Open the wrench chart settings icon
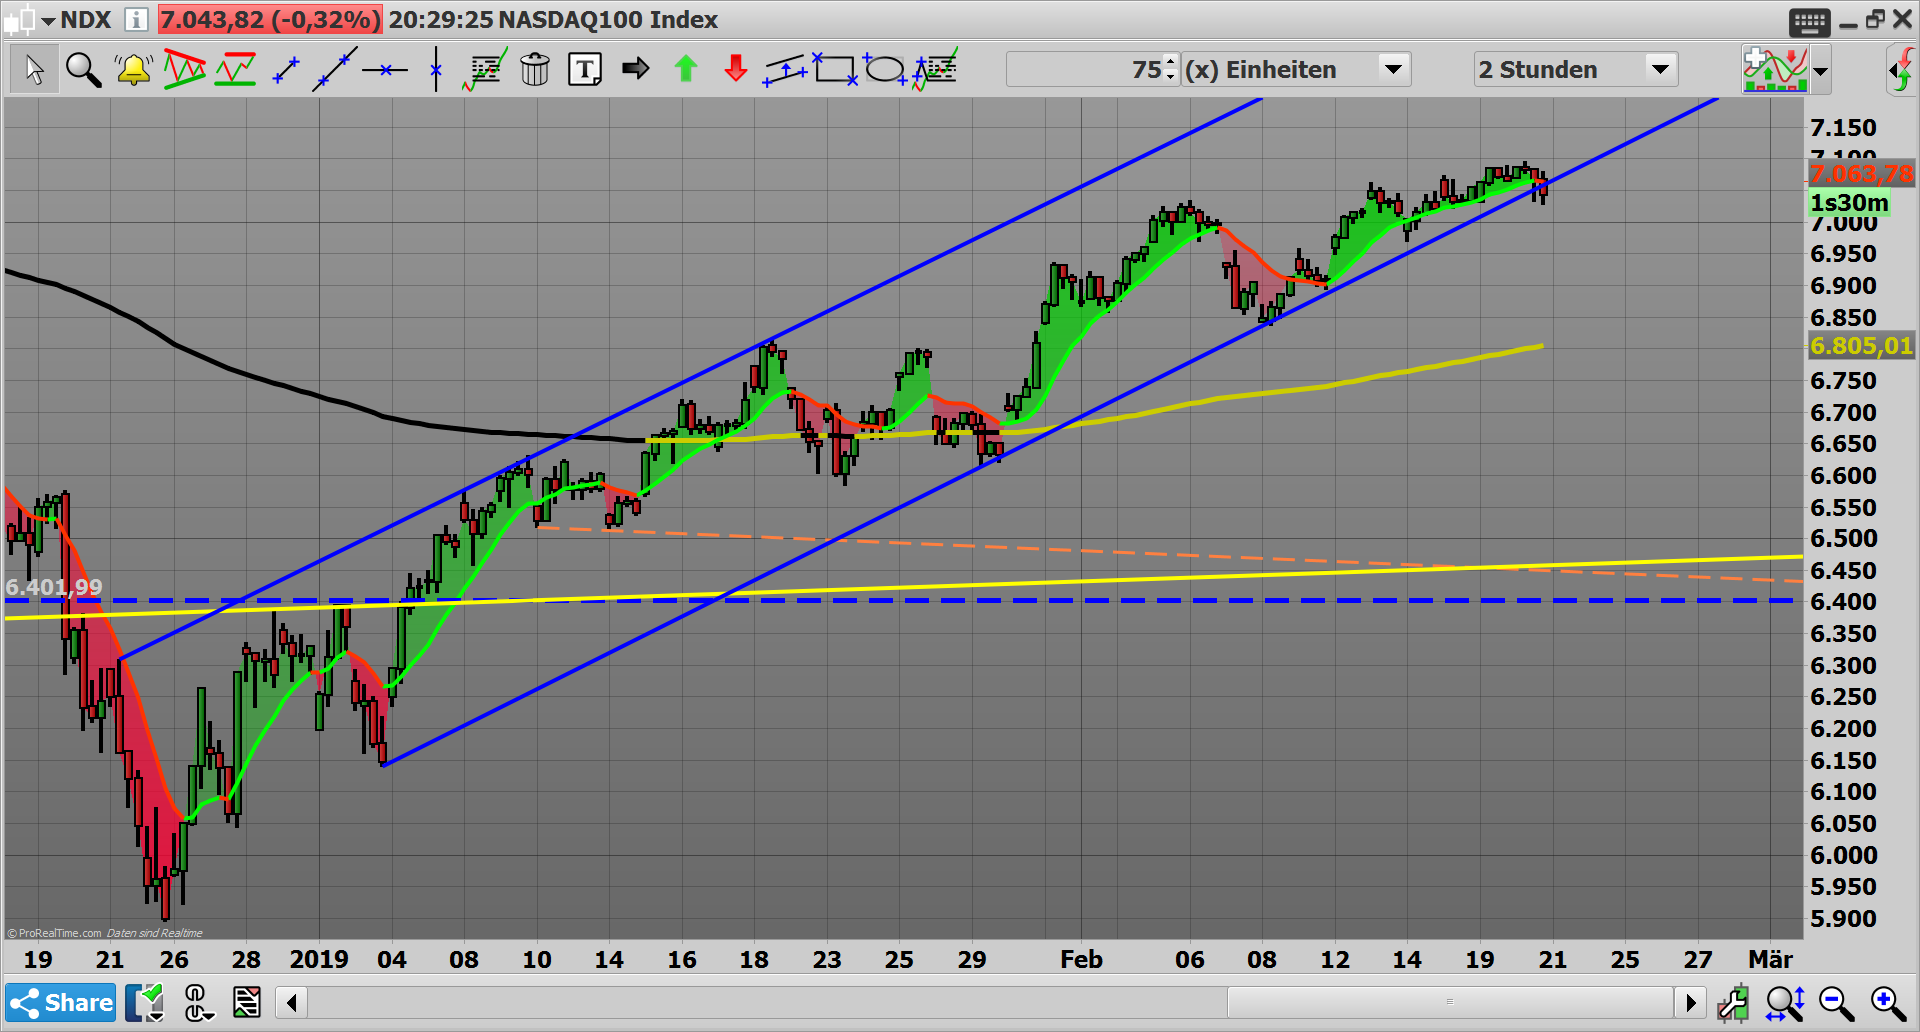 1734,1002
